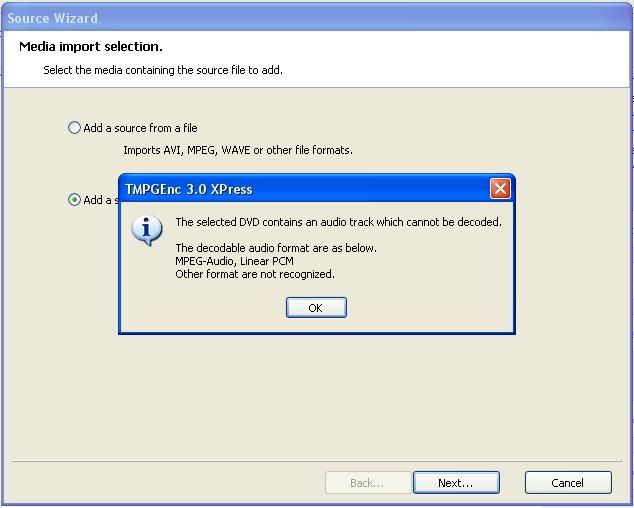The width and height of the screenshot is (634, 508).
Task: Click the "Media import selection." heading
Action: [x=91, y=47]
